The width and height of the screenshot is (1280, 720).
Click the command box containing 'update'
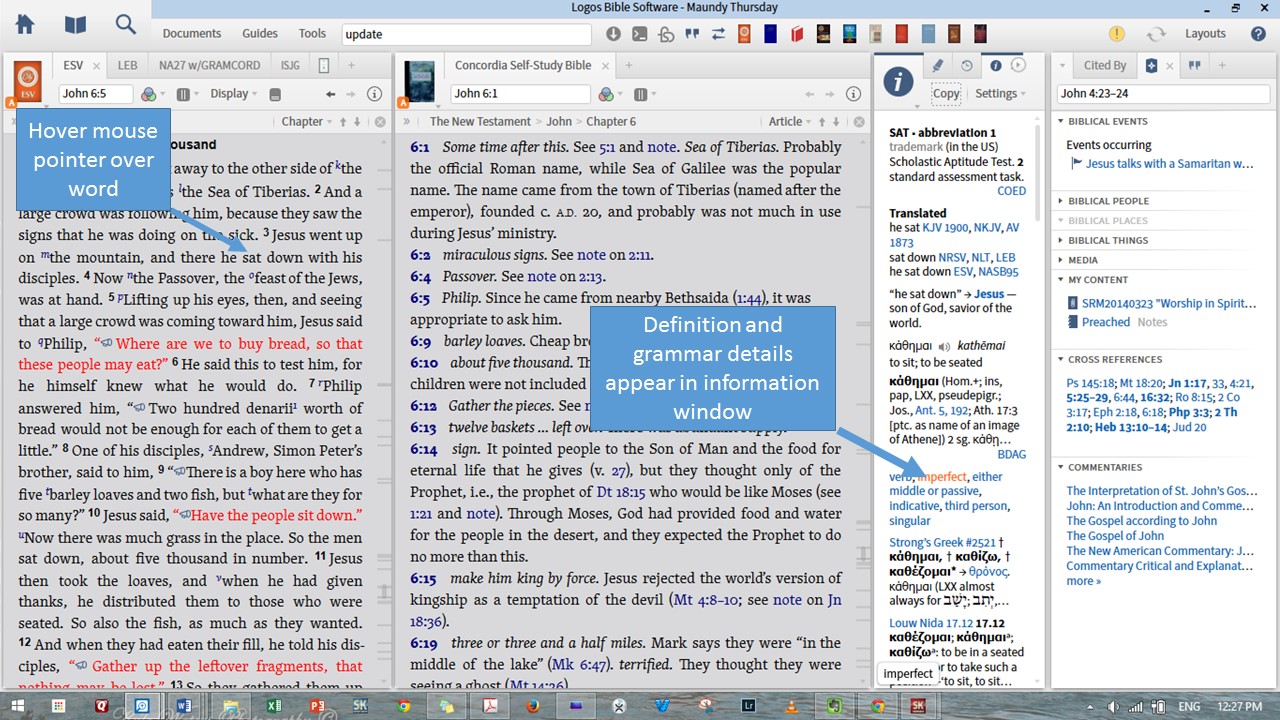[468, 33]
